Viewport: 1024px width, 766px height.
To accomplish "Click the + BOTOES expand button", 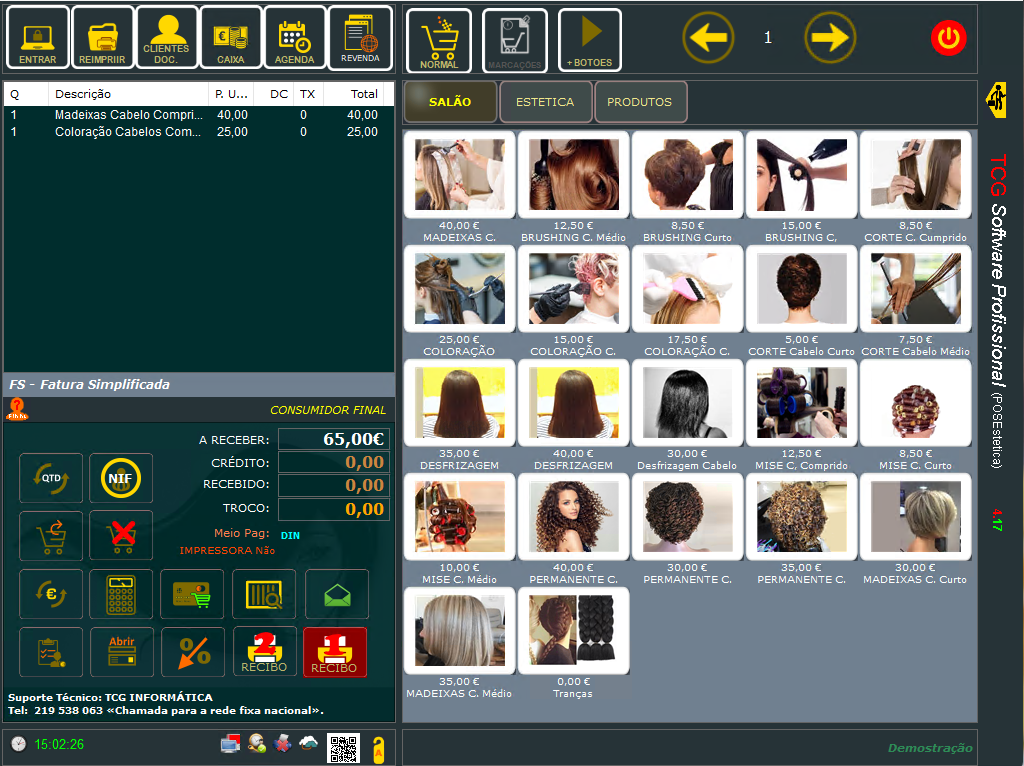I will coord(589,40).
